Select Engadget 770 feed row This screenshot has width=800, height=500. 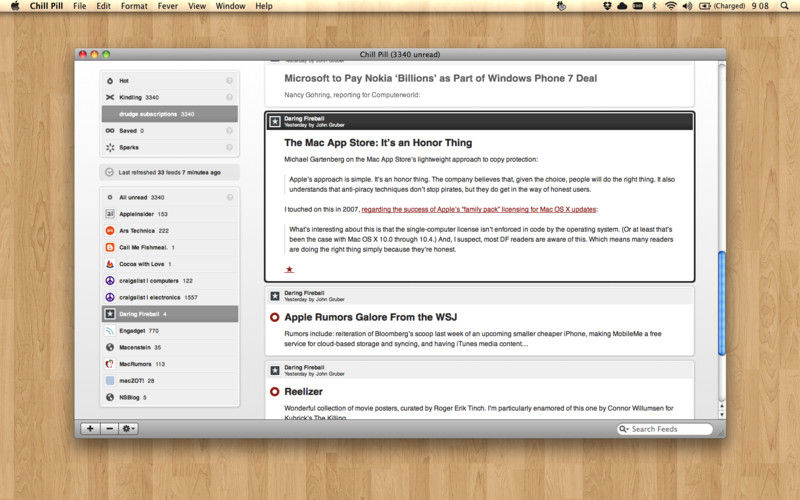[x=170, y=331]
